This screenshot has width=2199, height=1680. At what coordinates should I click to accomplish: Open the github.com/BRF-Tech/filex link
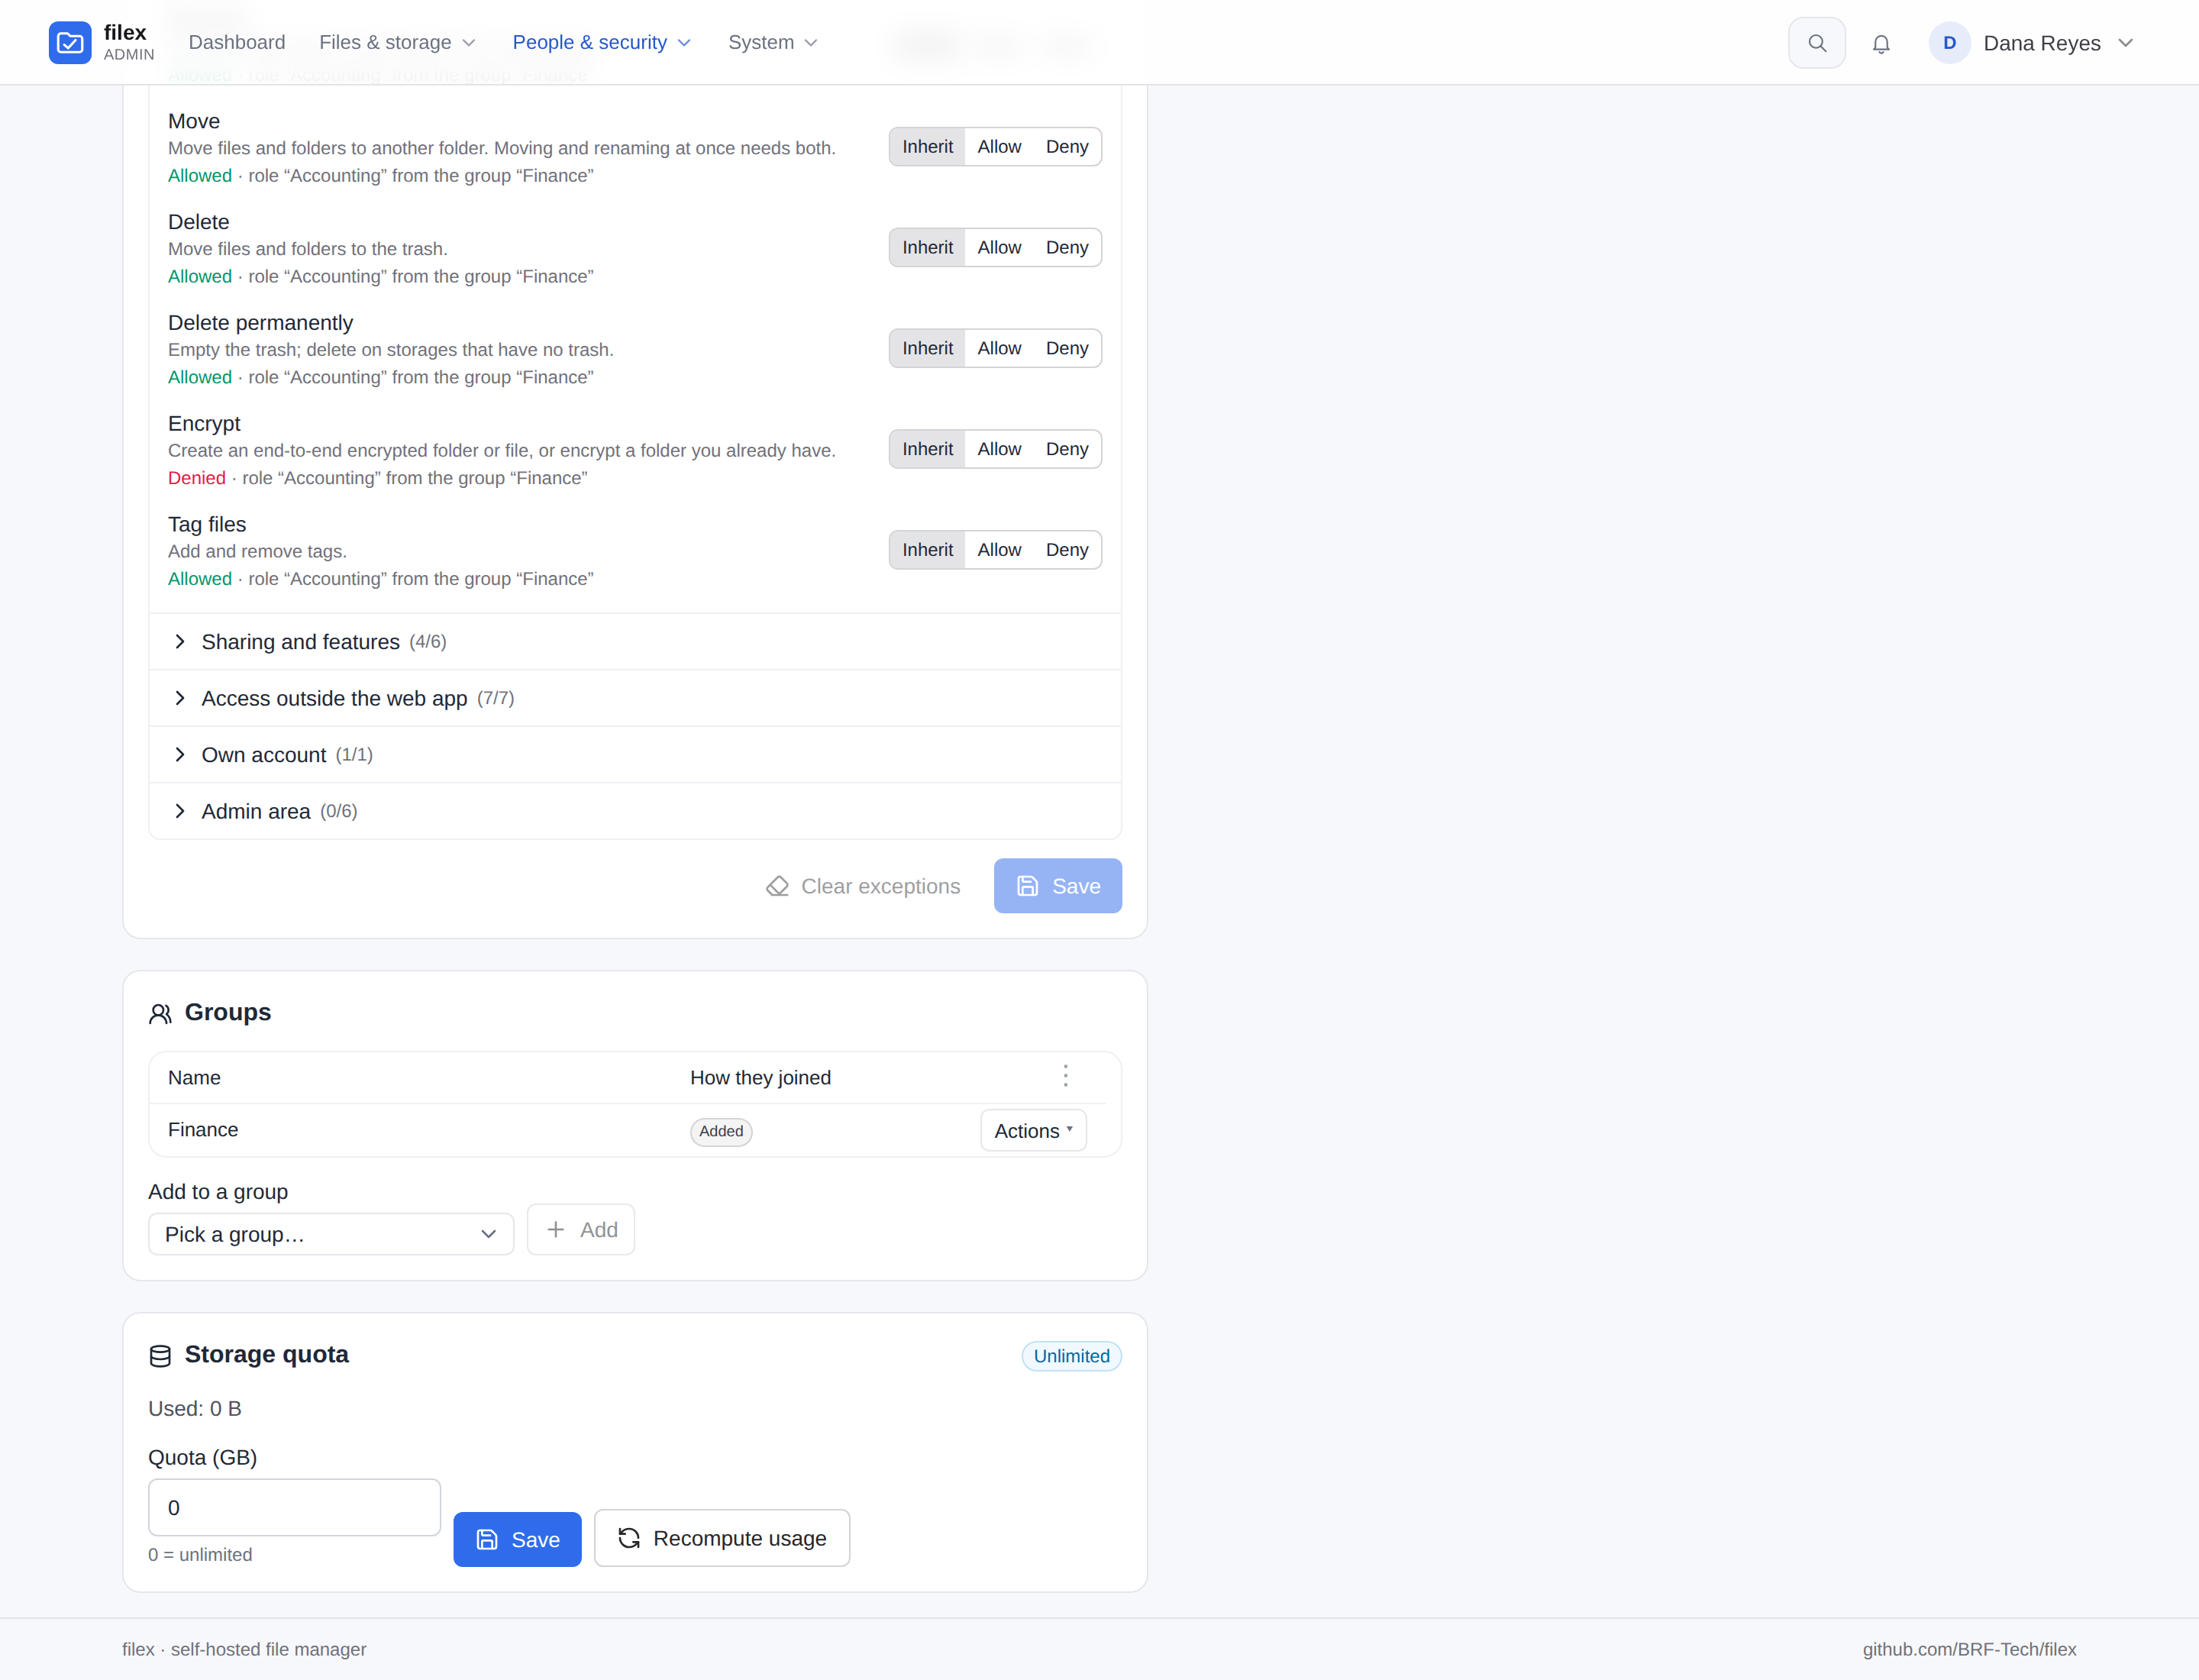[1969, 1649]
